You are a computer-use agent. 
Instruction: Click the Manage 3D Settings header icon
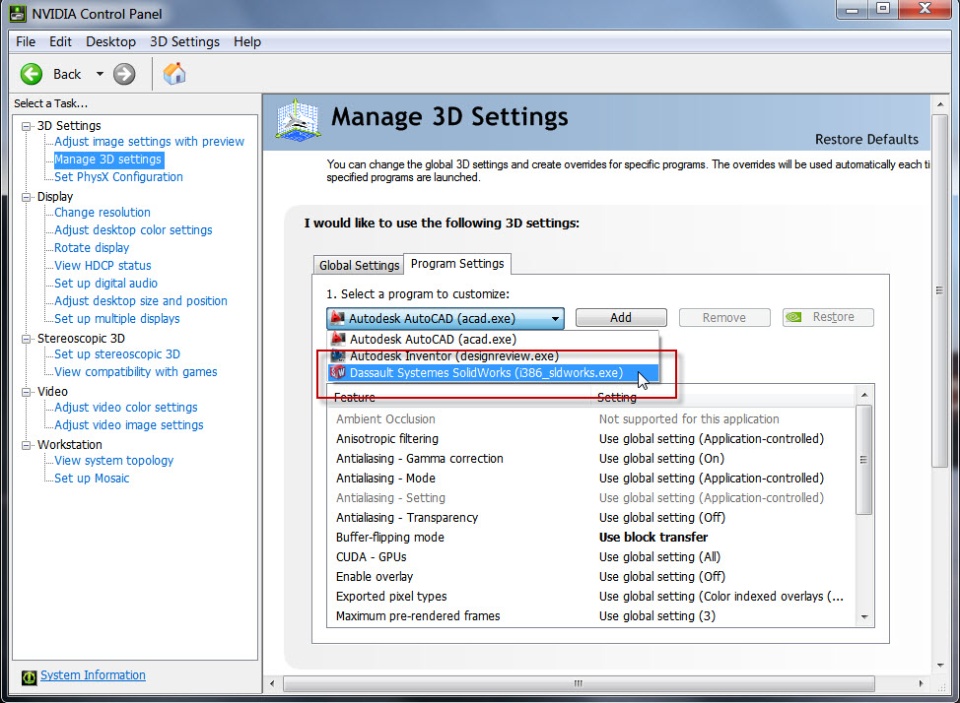[298, 119]
